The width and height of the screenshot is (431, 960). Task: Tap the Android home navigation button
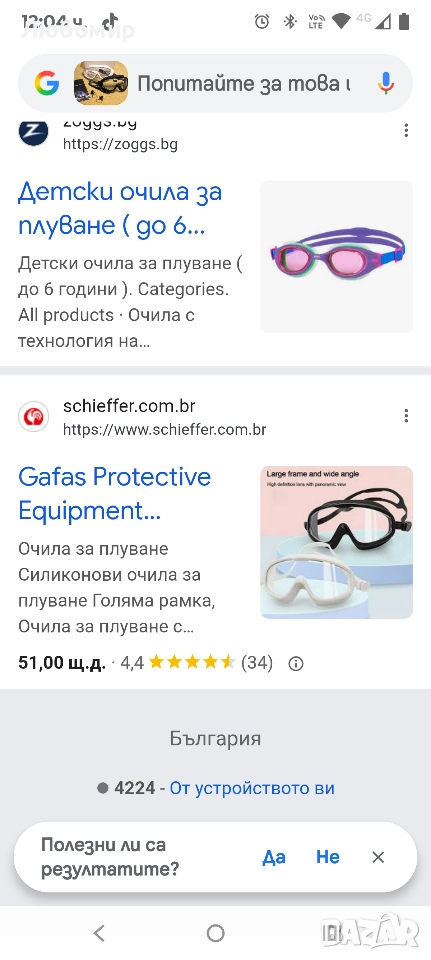click(x=216, y=933)
